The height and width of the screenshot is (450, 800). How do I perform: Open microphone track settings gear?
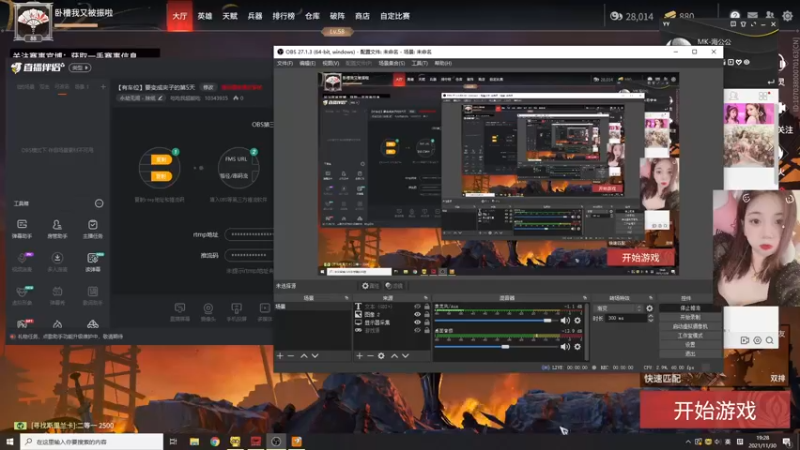coord(578,320)
